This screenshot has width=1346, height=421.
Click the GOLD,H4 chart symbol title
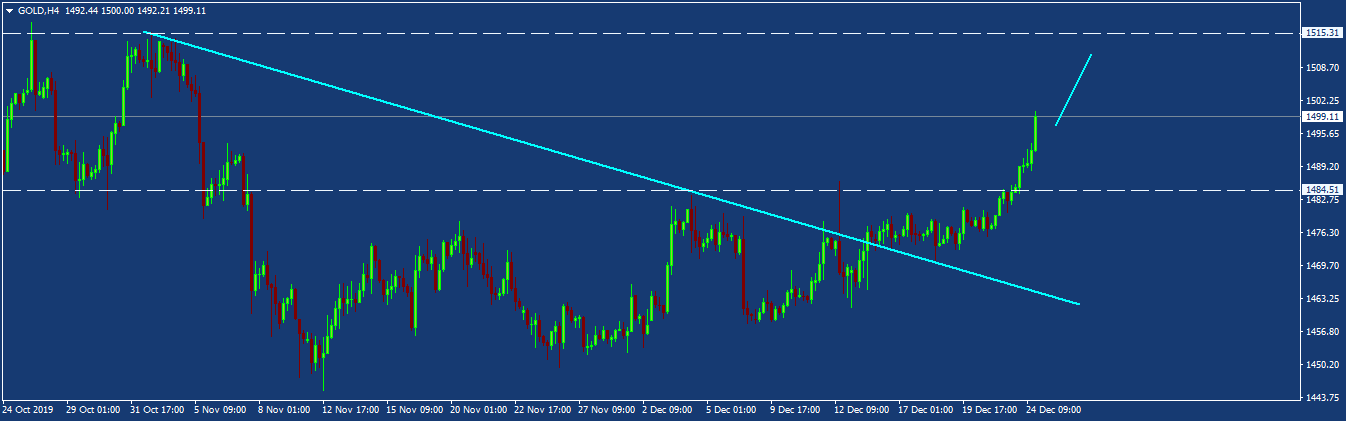pos(38,10)
